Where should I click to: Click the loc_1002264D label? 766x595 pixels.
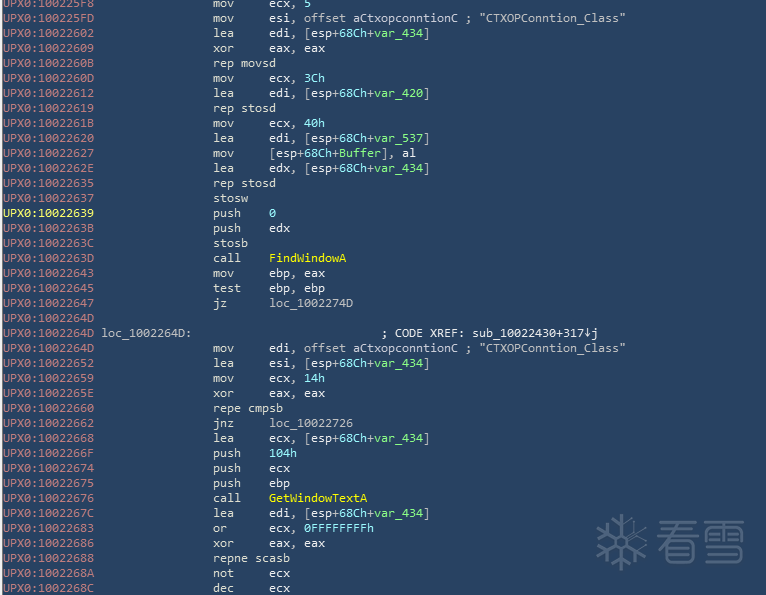[146, 333]
